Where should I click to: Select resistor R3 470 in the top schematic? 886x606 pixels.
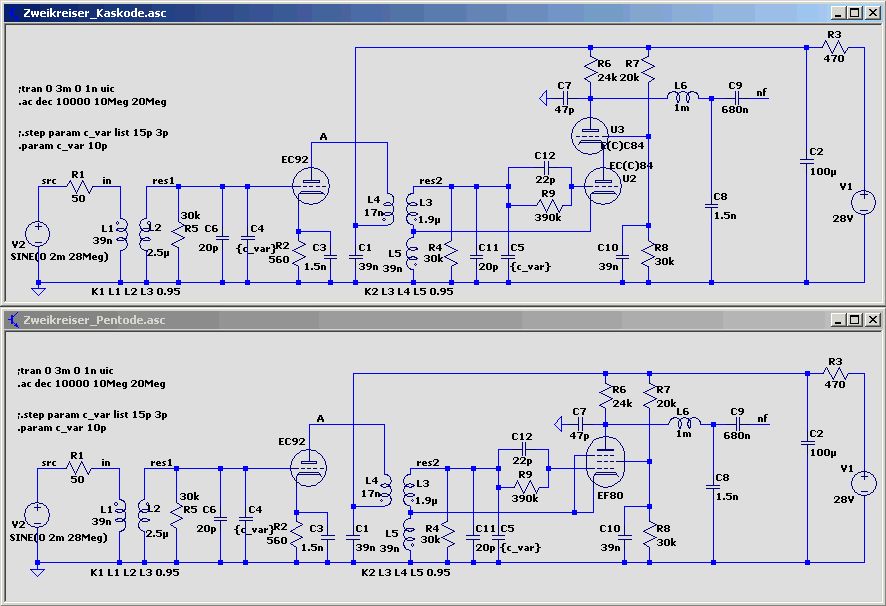point(835,47)
